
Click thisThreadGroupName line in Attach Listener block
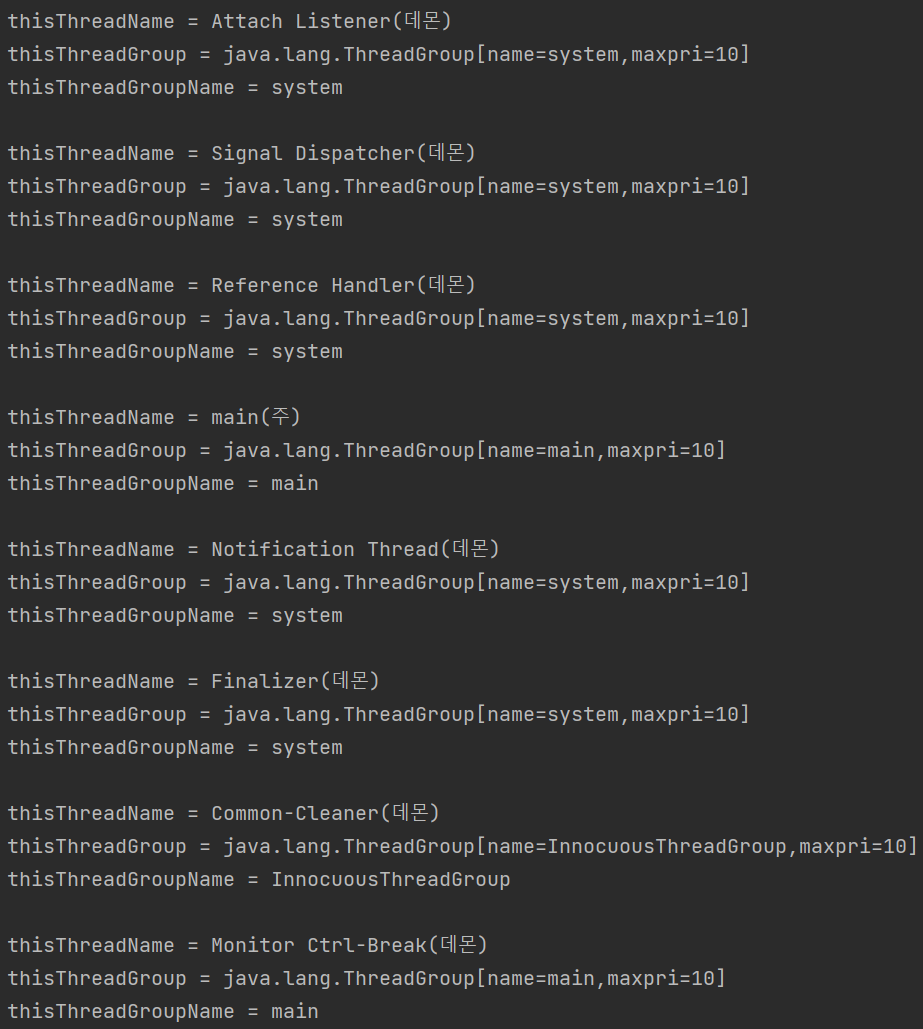tap(175, 87)
